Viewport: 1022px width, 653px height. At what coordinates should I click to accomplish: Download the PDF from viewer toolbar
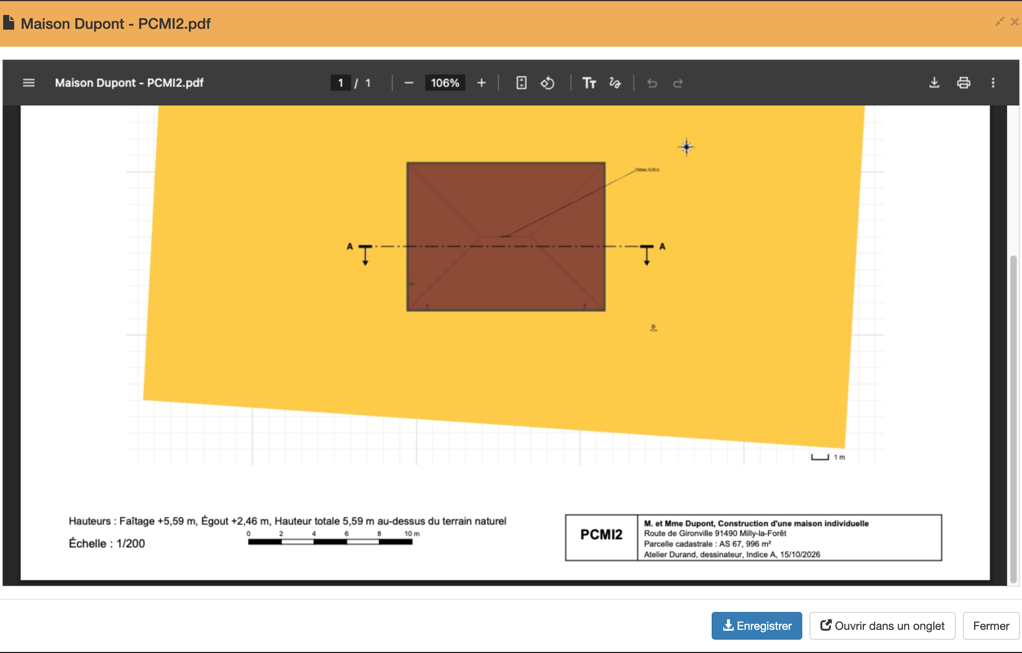coord(934,83)
